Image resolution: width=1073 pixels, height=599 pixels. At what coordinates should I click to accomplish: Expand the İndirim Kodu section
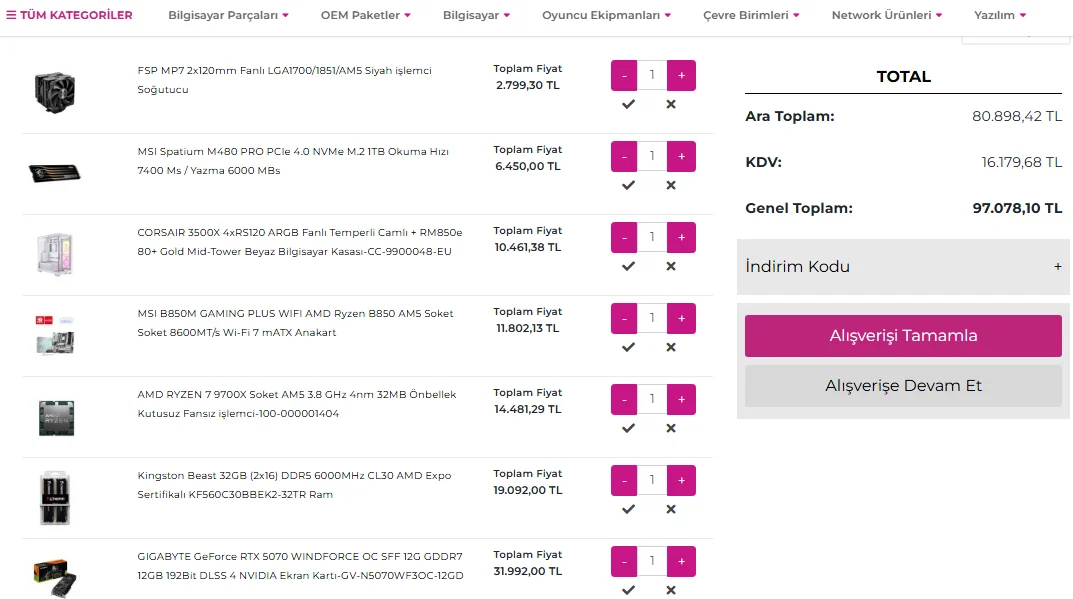click(x=903, y=267)
